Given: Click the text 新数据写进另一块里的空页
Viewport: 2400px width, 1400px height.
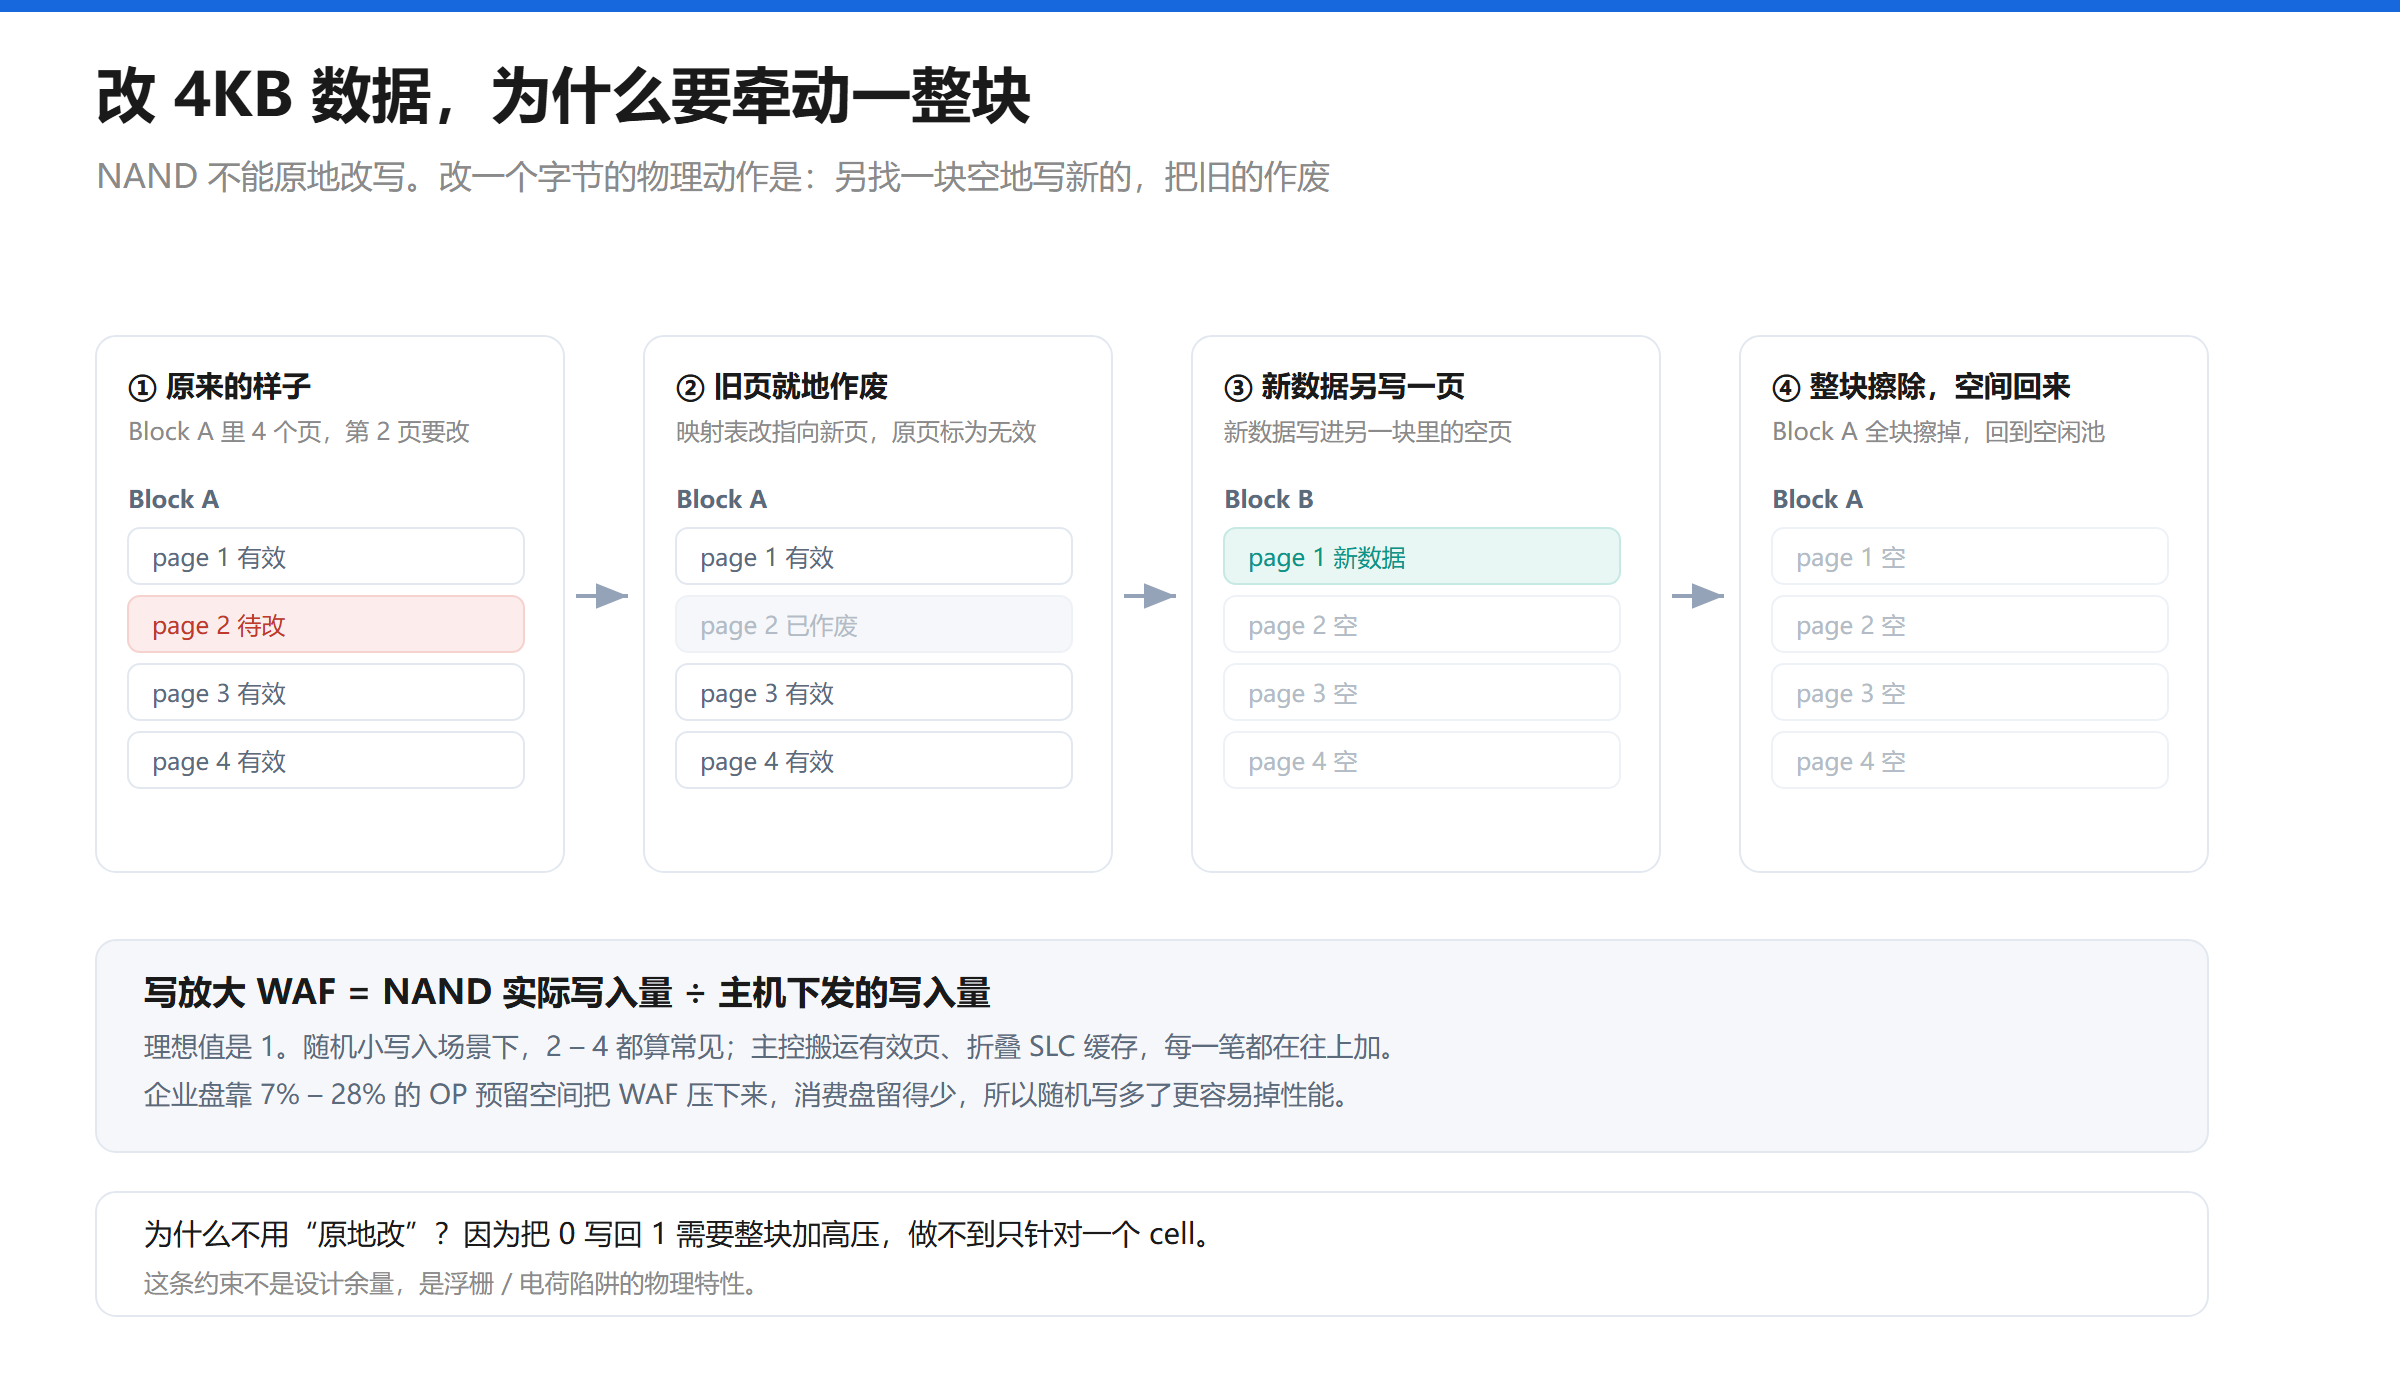Looking at the screenshot, I should 1368,432.
